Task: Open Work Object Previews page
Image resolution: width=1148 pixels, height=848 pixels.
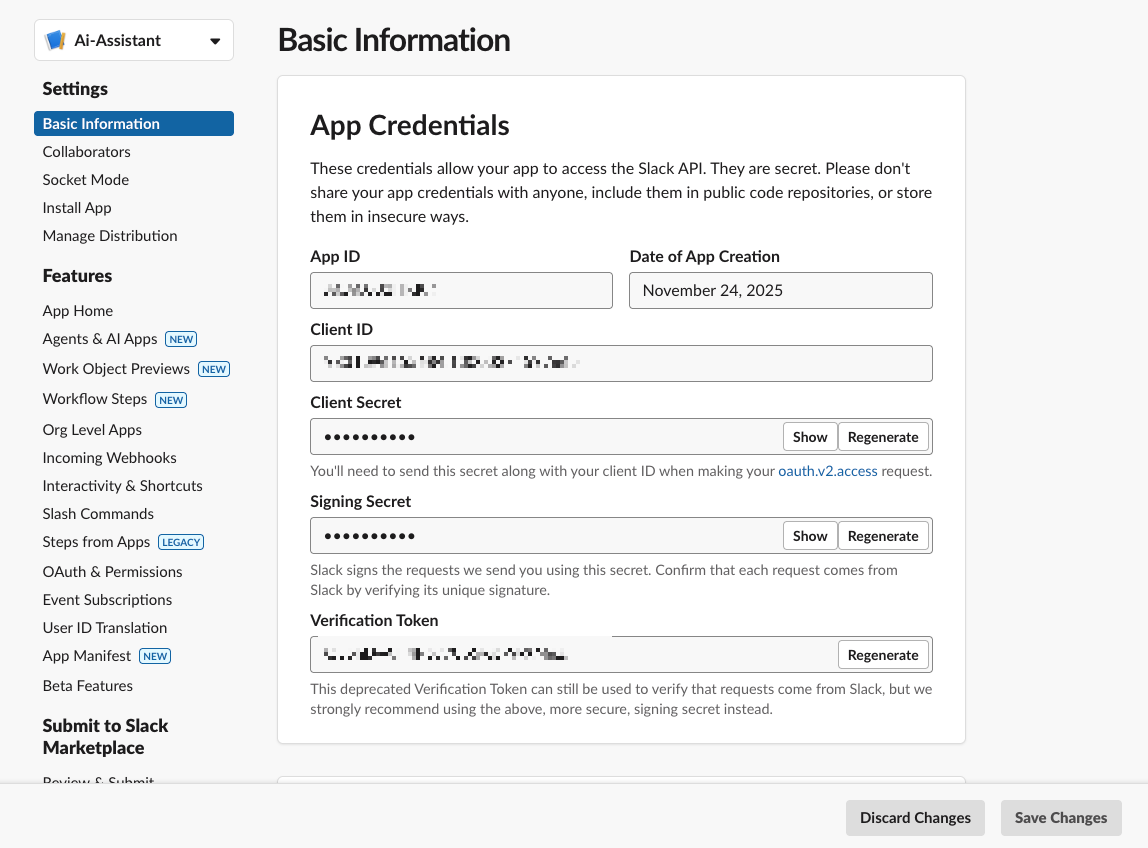Action: coord(116,369)
